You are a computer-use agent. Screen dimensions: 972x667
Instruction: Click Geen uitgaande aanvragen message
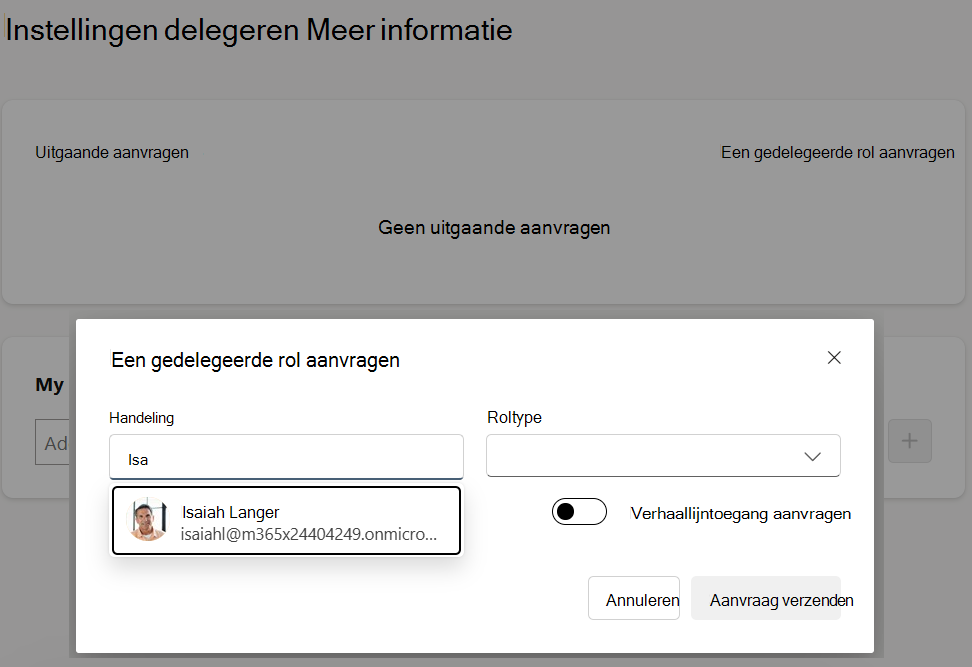[494, 227]
